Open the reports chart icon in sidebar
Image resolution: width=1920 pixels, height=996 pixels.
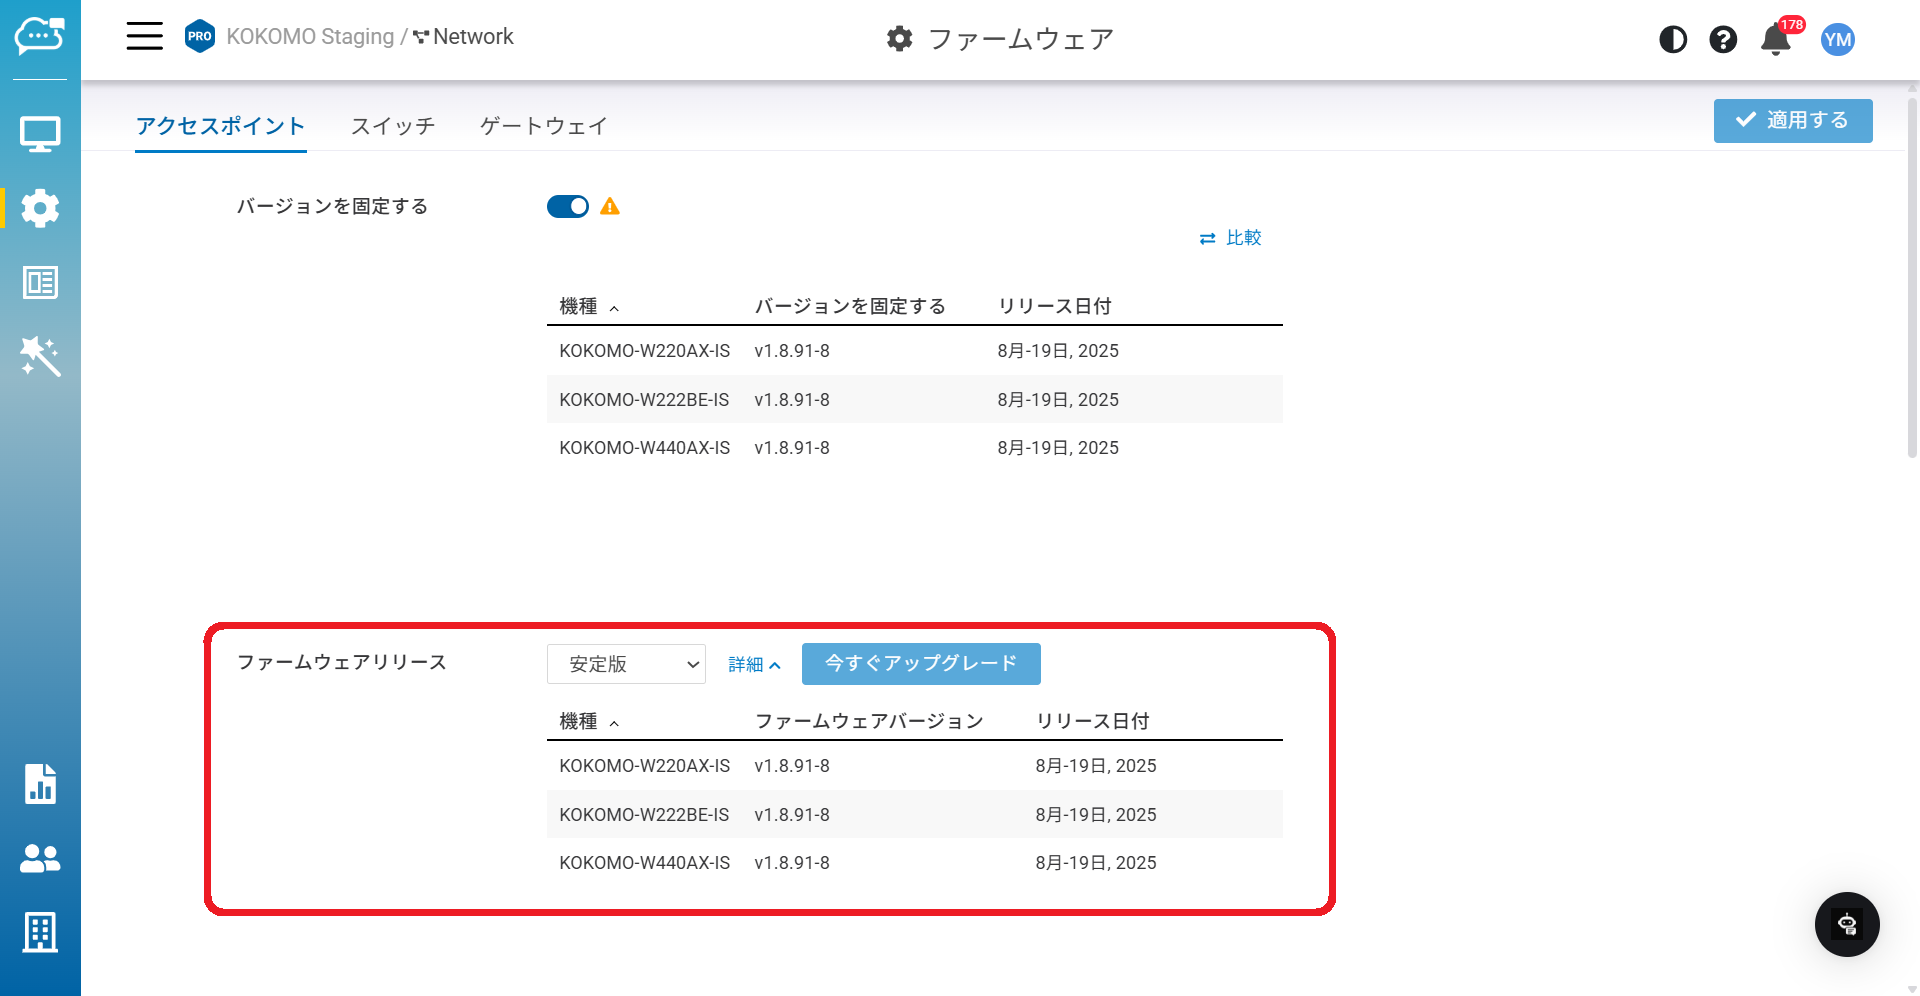40,784
